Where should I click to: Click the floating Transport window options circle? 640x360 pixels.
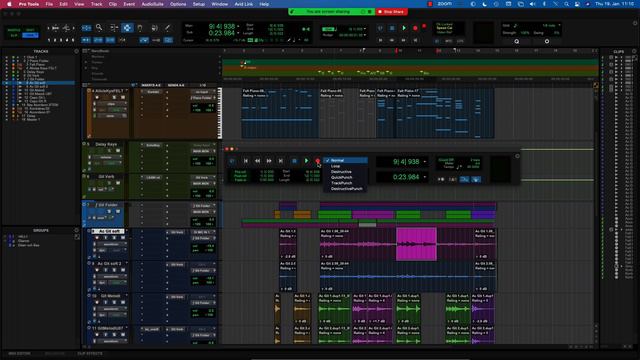[517, 156]
